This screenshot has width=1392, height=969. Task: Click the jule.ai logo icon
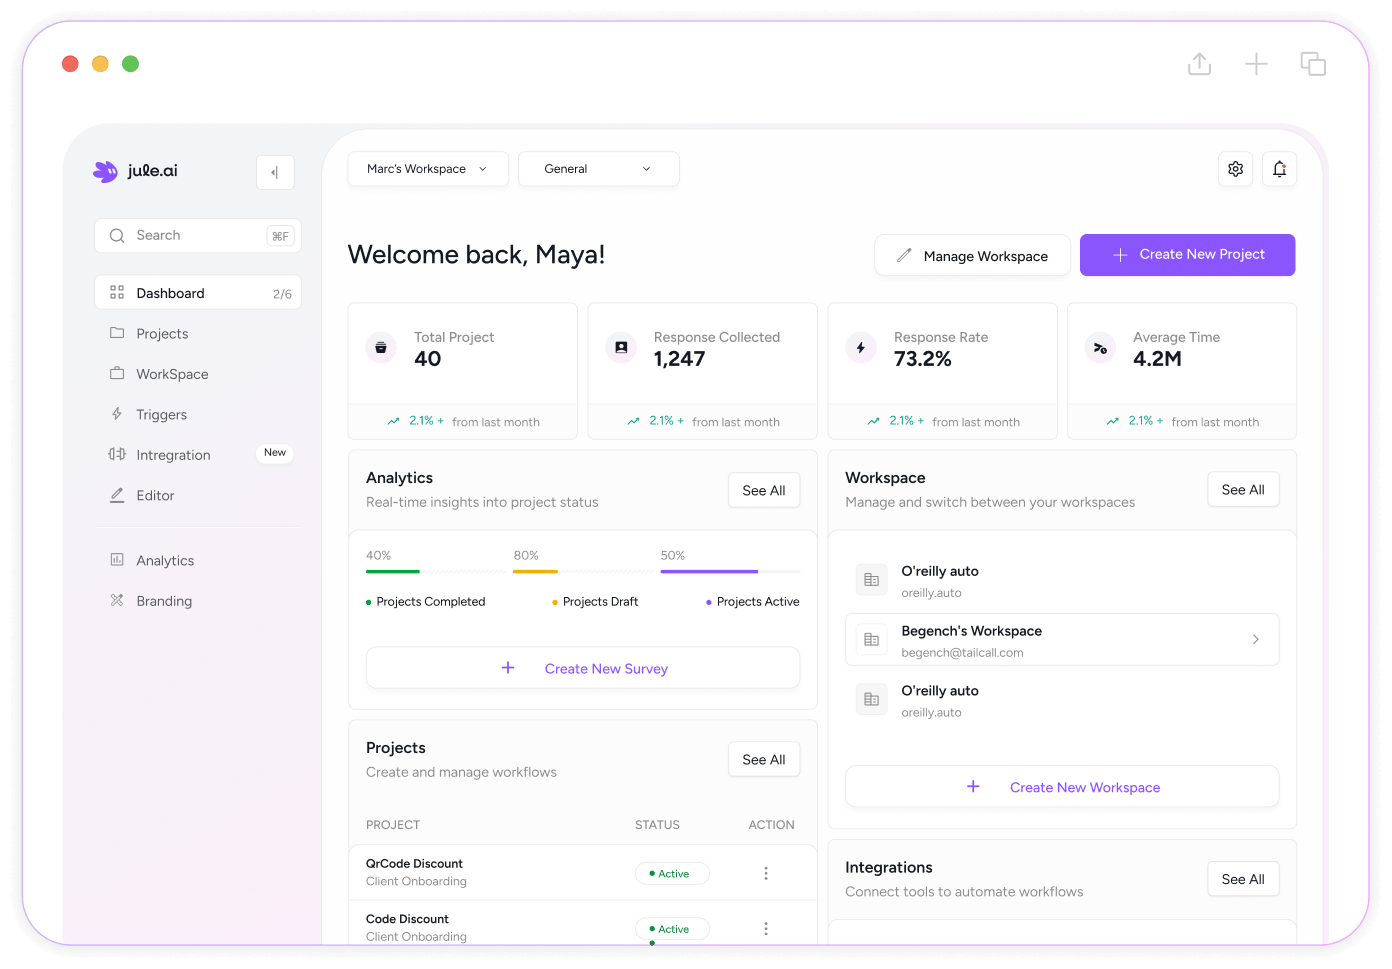pyautogui.click(x=105, y=171)
